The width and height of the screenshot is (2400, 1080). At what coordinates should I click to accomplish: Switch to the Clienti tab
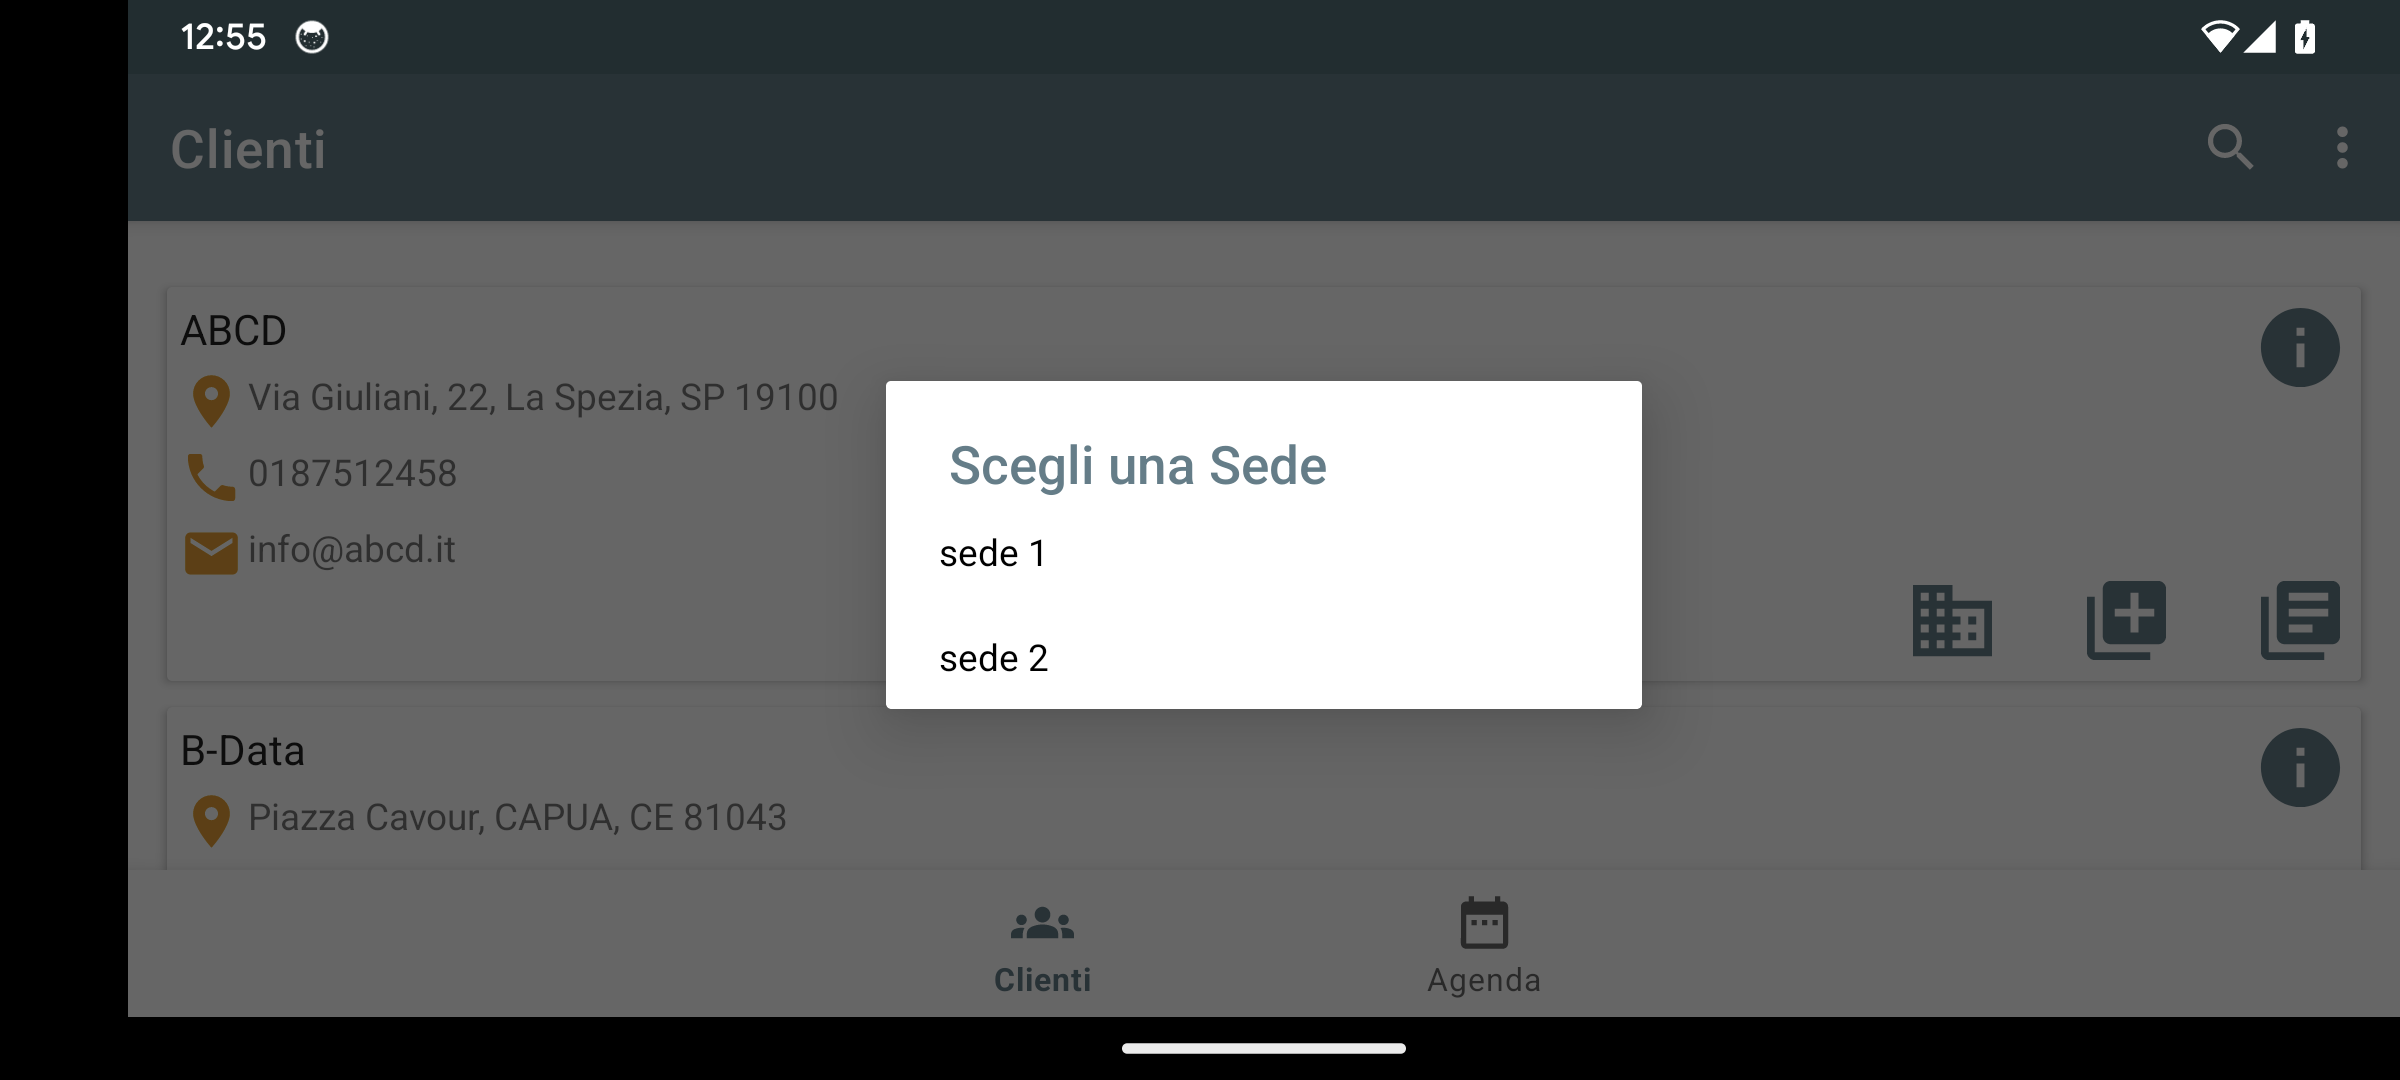(x=1042, y=946)
